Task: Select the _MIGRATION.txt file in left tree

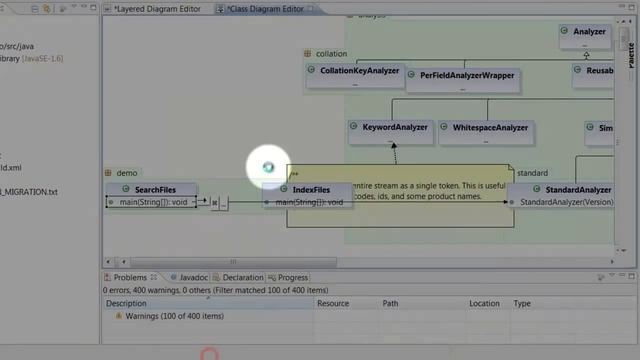Action: (29, 192)
